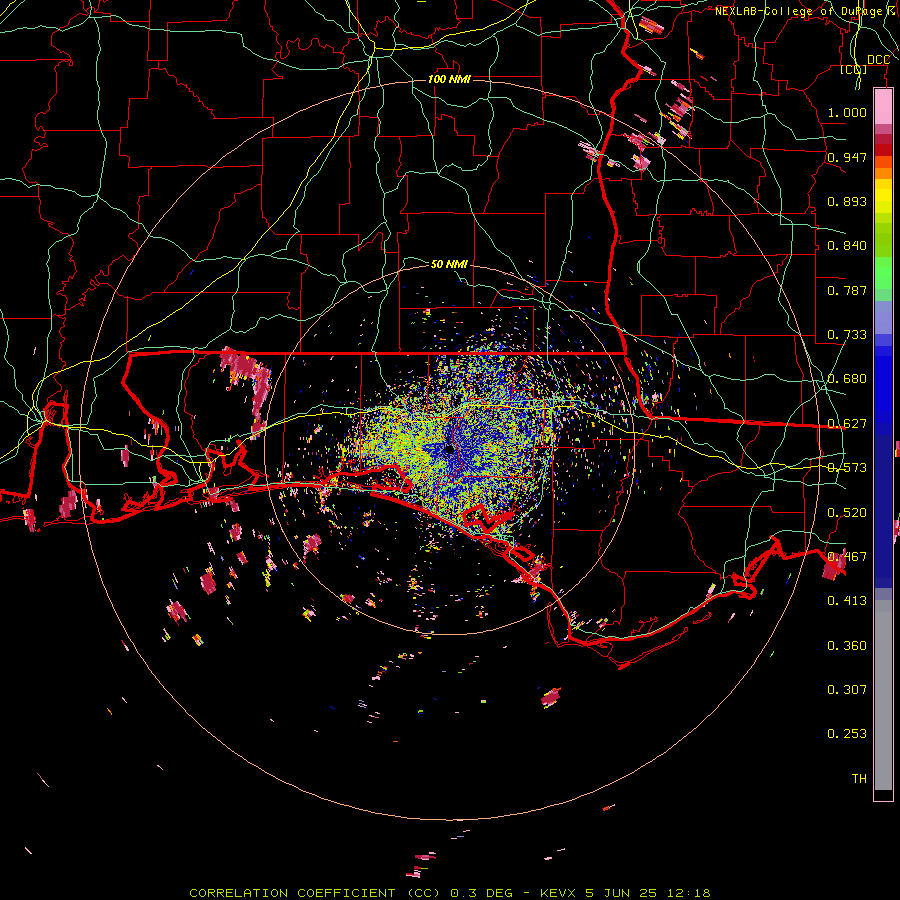This screenshot has width=900, height=900.
Task: Click the 0.573 color scale value
Action: point(847,468)
